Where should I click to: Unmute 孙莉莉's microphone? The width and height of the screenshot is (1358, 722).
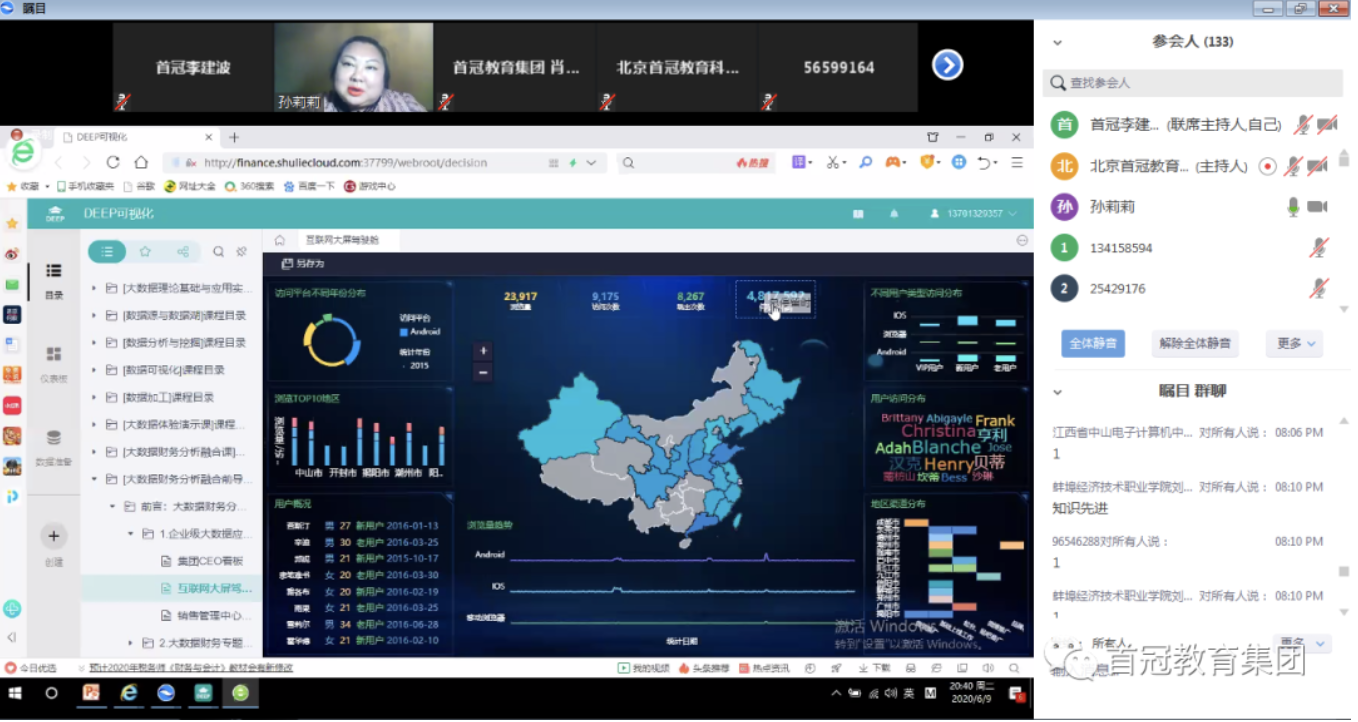click(1294, 208)
